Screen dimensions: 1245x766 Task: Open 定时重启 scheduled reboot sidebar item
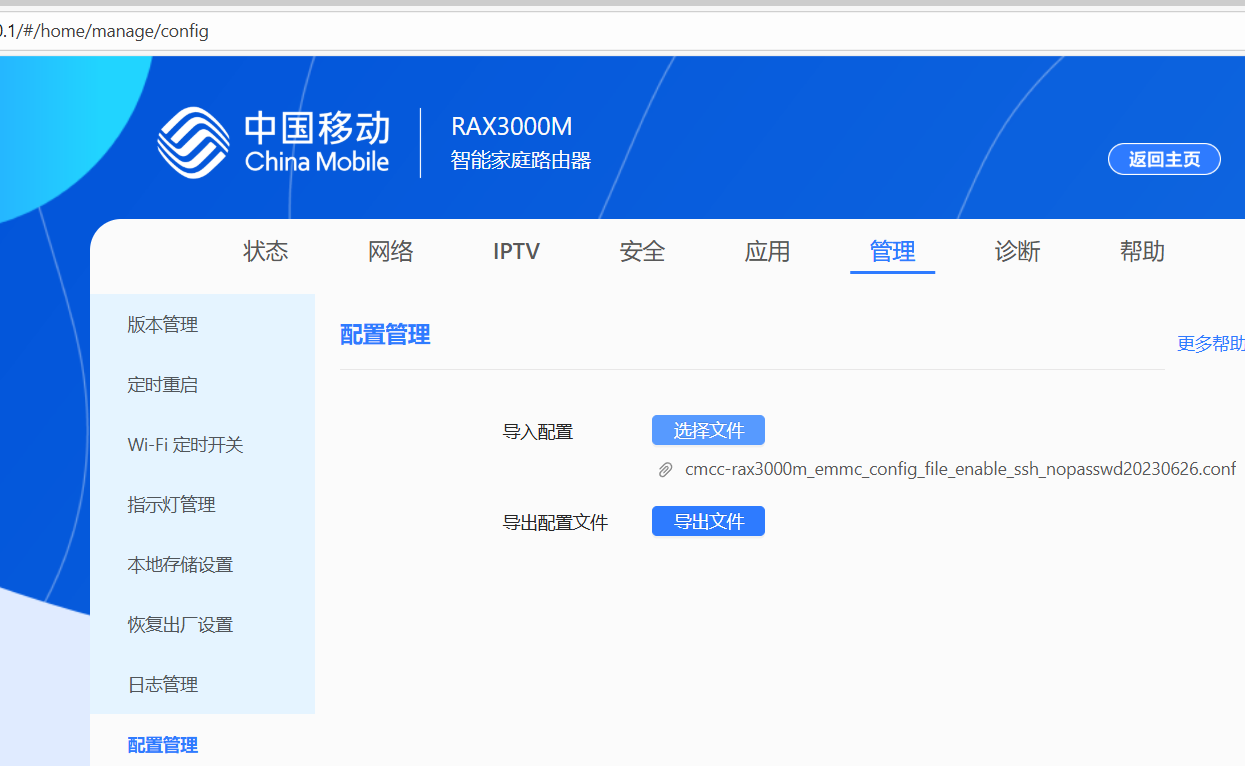point(163,385)
